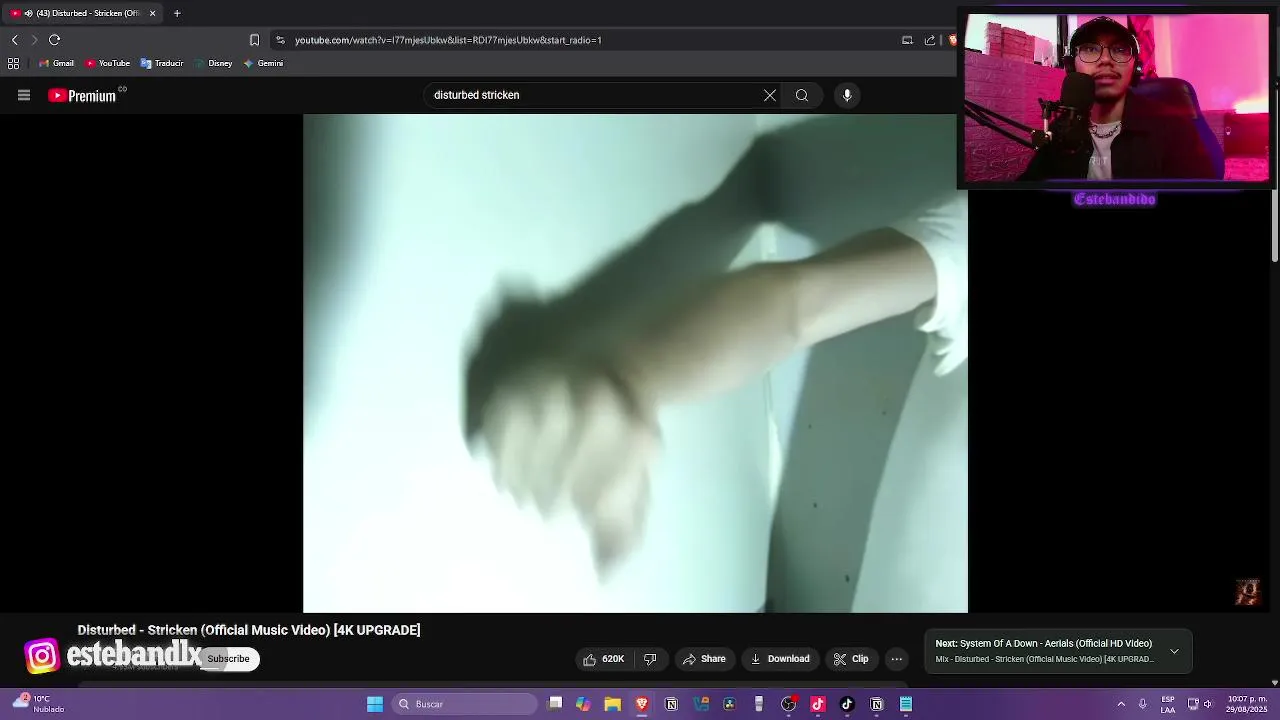1280x720 pixels.
Task: Open the Gmail bookmark
Action: (56, 63)
